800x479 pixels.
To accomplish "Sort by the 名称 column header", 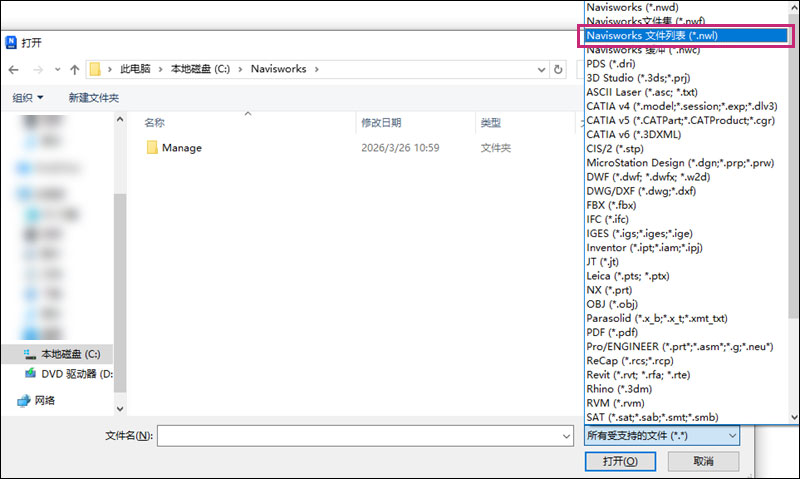I will pyautogui.click(x=155, y=122).
